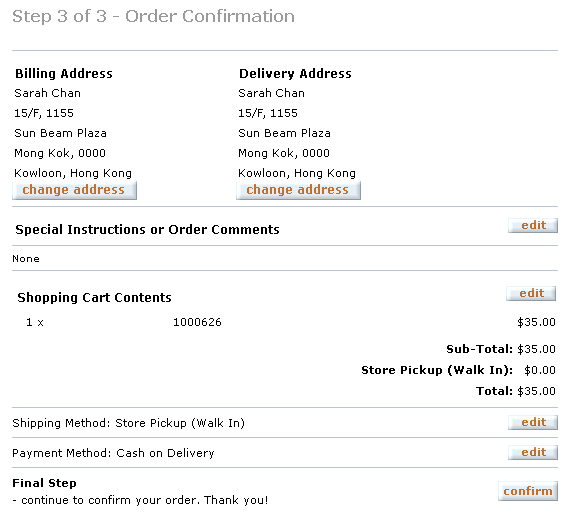
Task: Click the Billing Address heading
Action: click(x=64, y=74)
